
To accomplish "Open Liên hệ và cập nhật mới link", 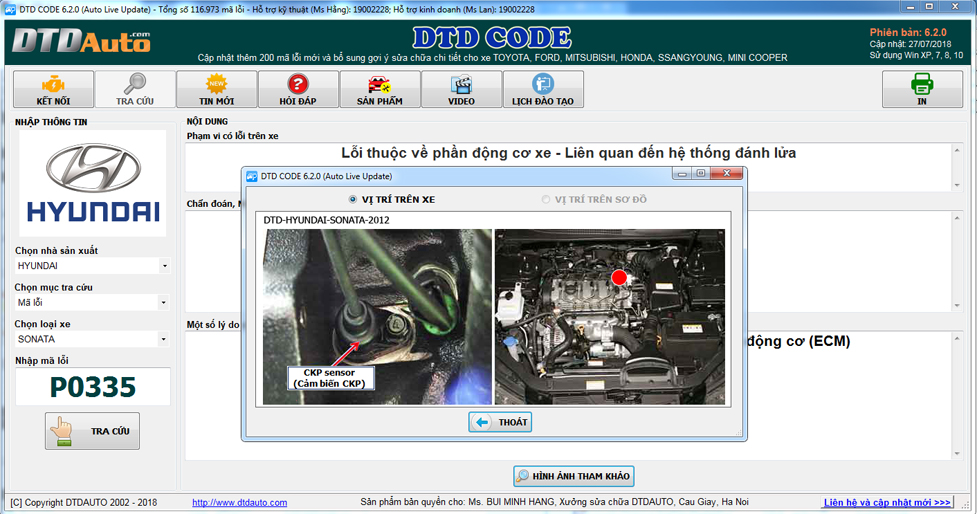I will pyautogui.click(x=887, y=502).
